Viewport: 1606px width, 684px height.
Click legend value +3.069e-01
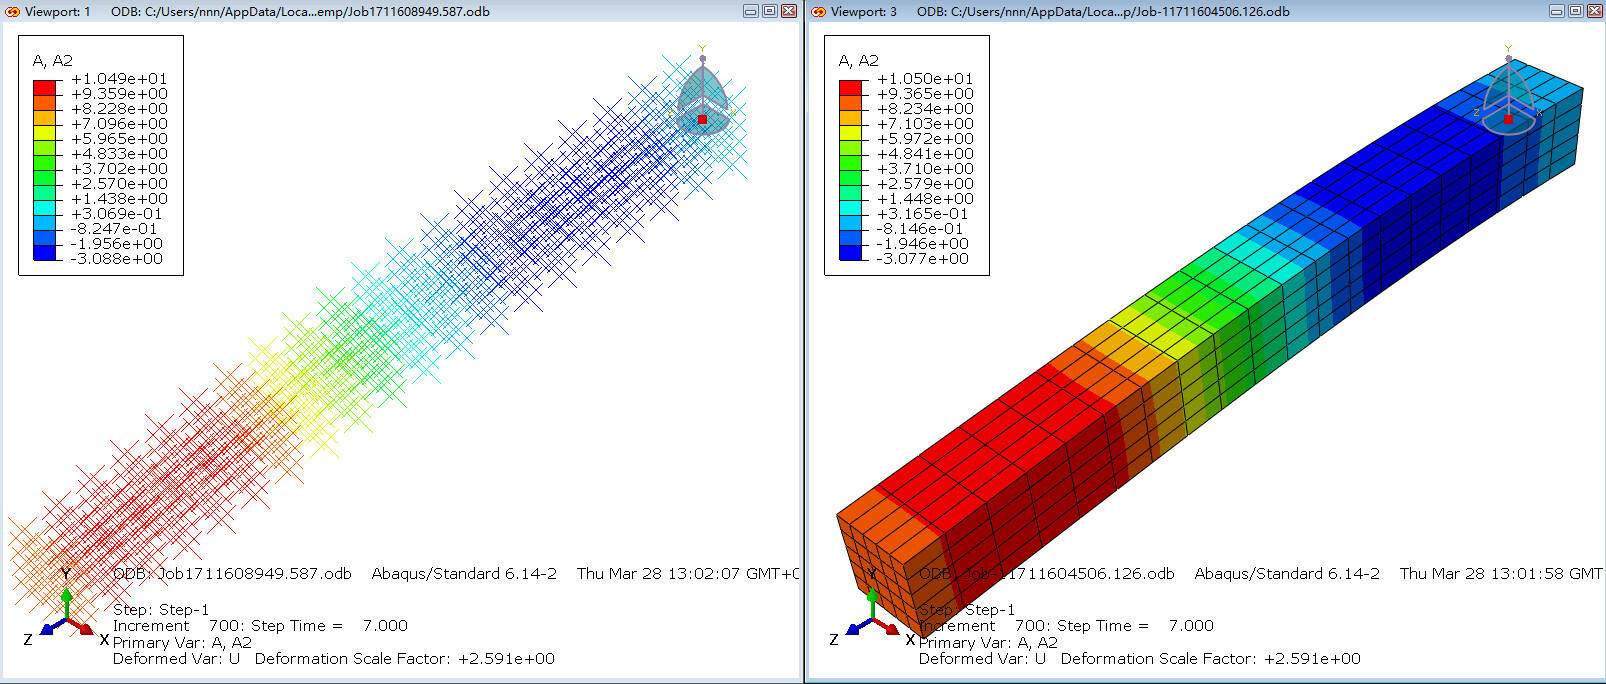click(x=116, y=213)
